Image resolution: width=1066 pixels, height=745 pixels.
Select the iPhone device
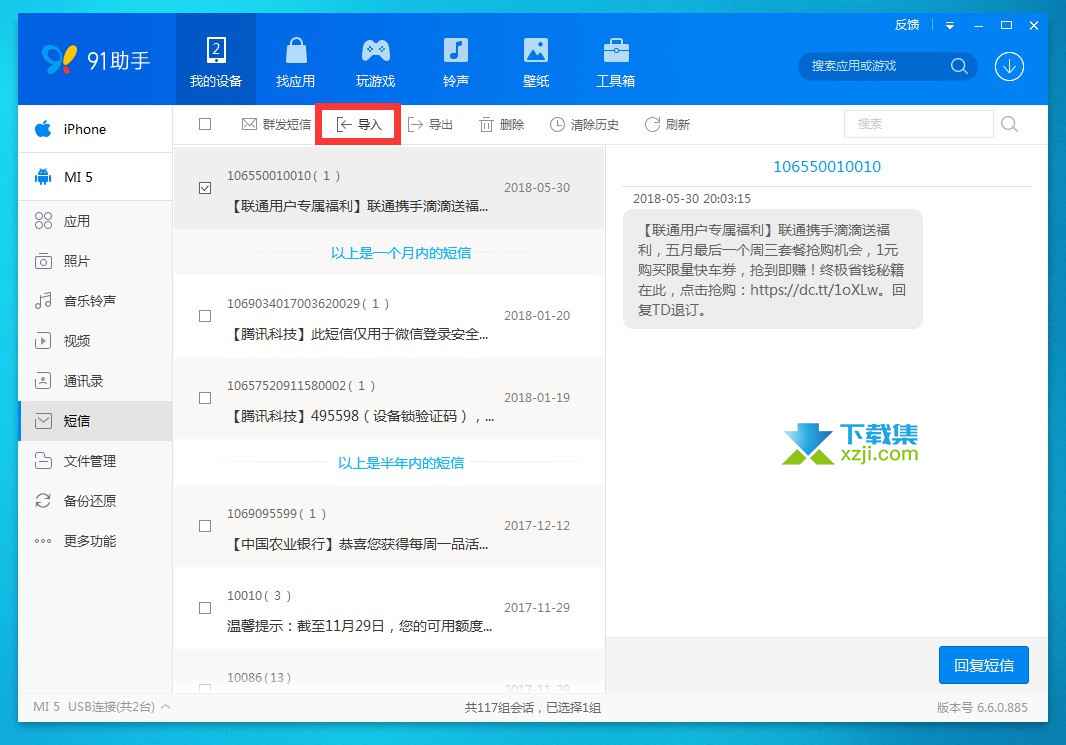tap(95, 129)
